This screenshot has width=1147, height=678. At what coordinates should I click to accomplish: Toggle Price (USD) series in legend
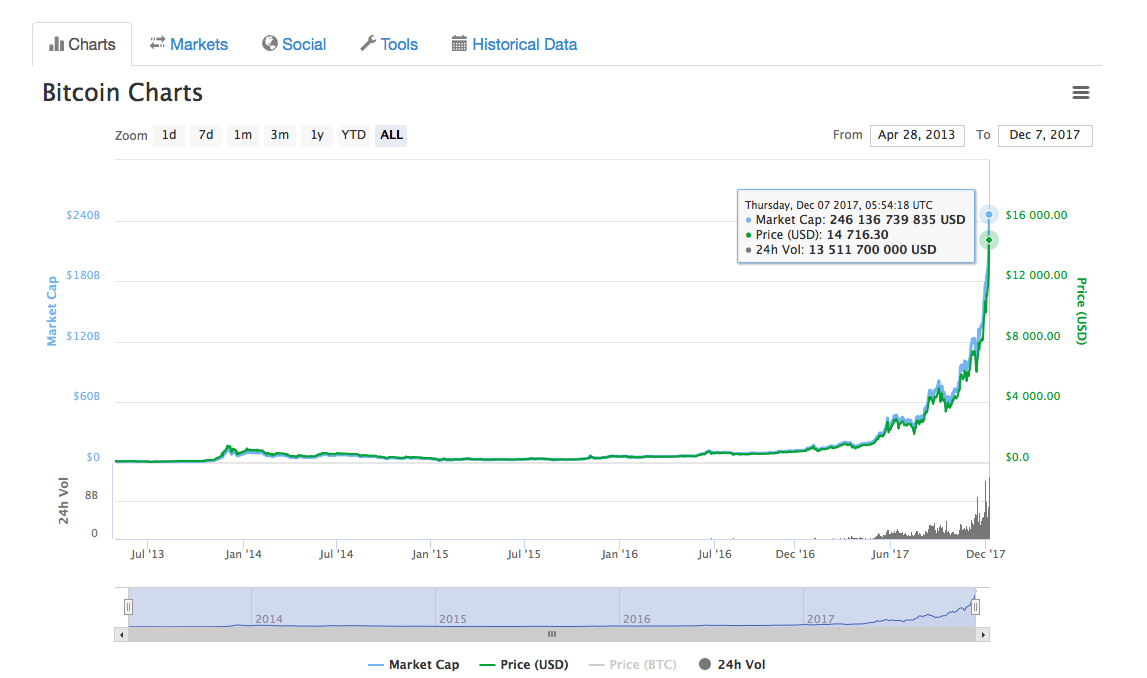coord(523,664)
